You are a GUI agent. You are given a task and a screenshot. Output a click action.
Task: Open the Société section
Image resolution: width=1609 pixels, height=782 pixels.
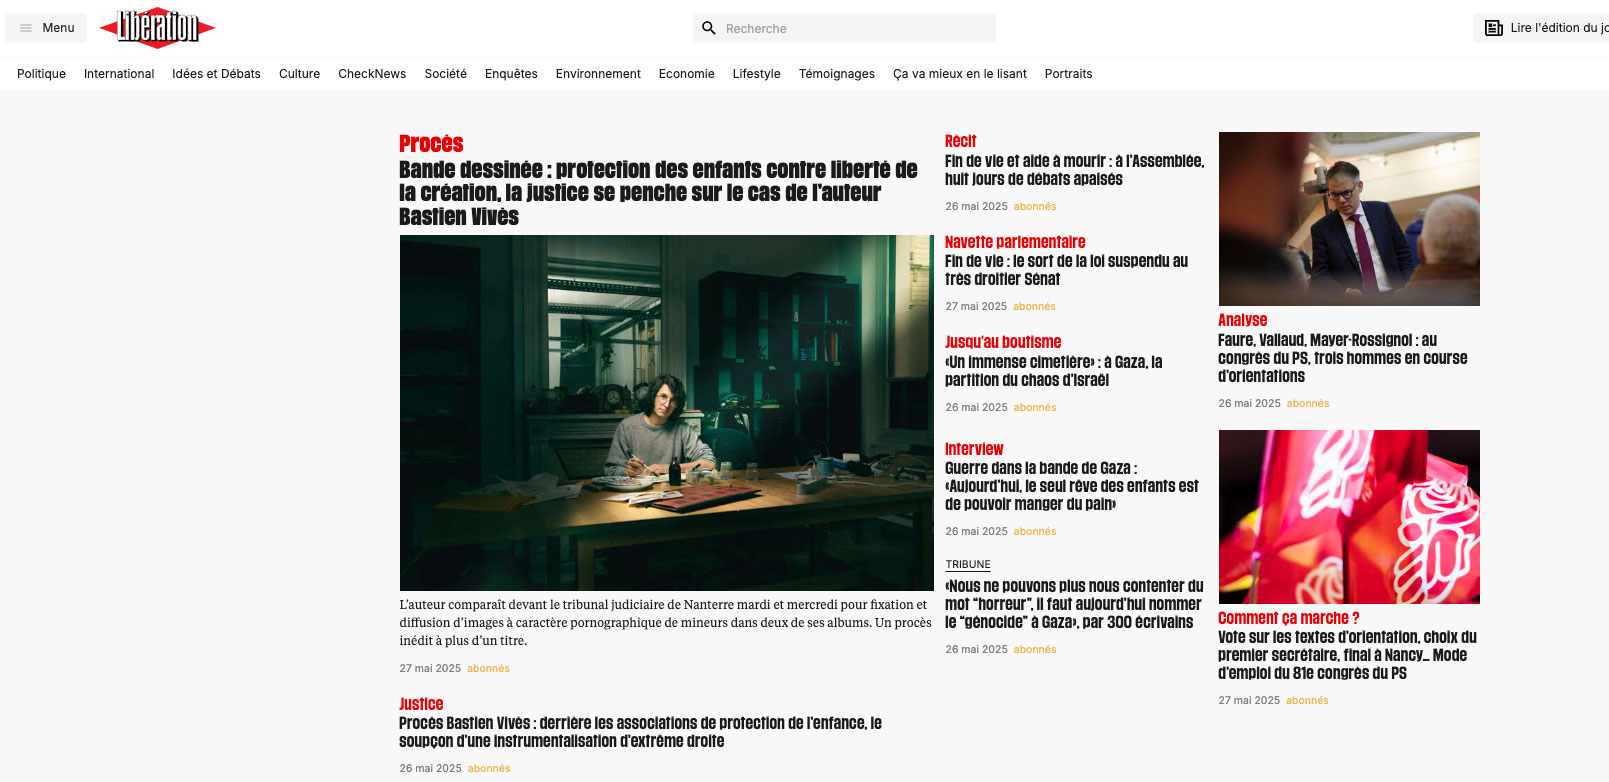445,74
